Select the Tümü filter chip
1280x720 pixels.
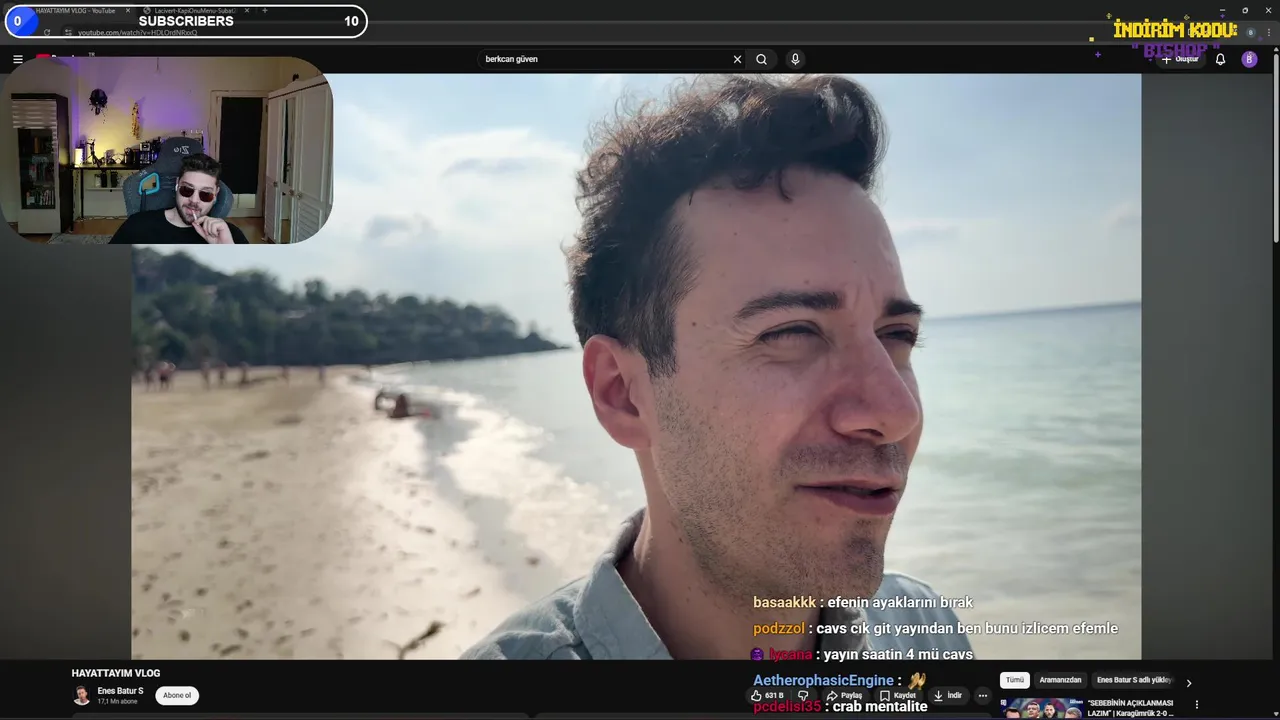tap(1015, 680)
